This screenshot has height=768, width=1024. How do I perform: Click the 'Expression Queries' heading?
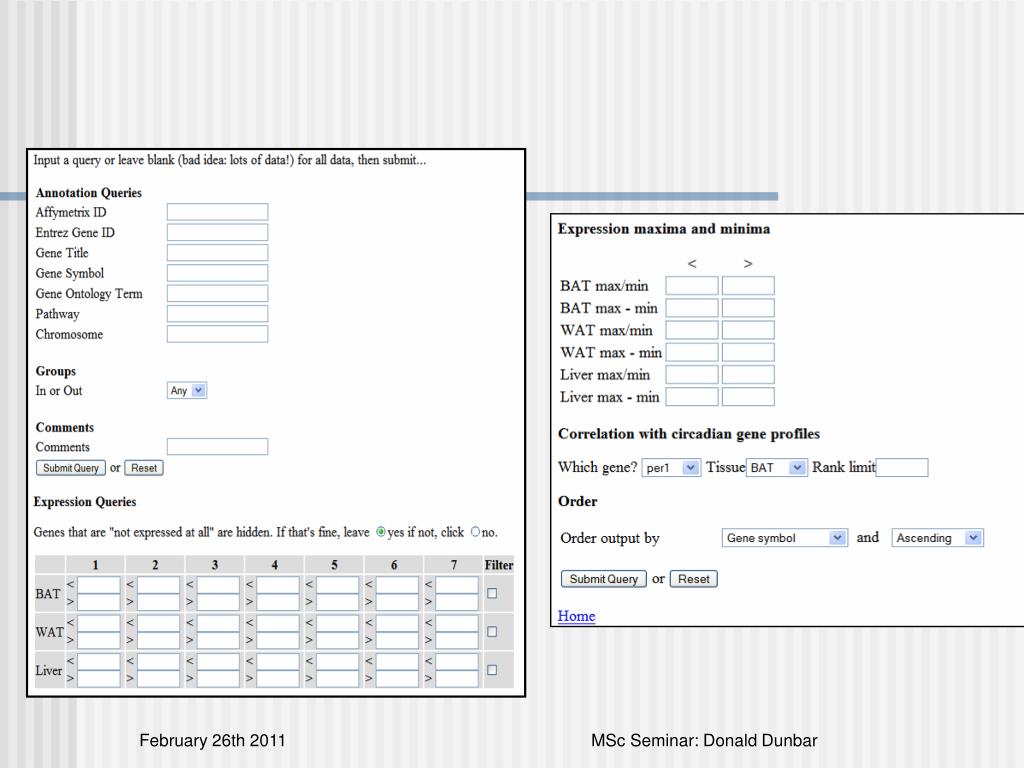85,502
